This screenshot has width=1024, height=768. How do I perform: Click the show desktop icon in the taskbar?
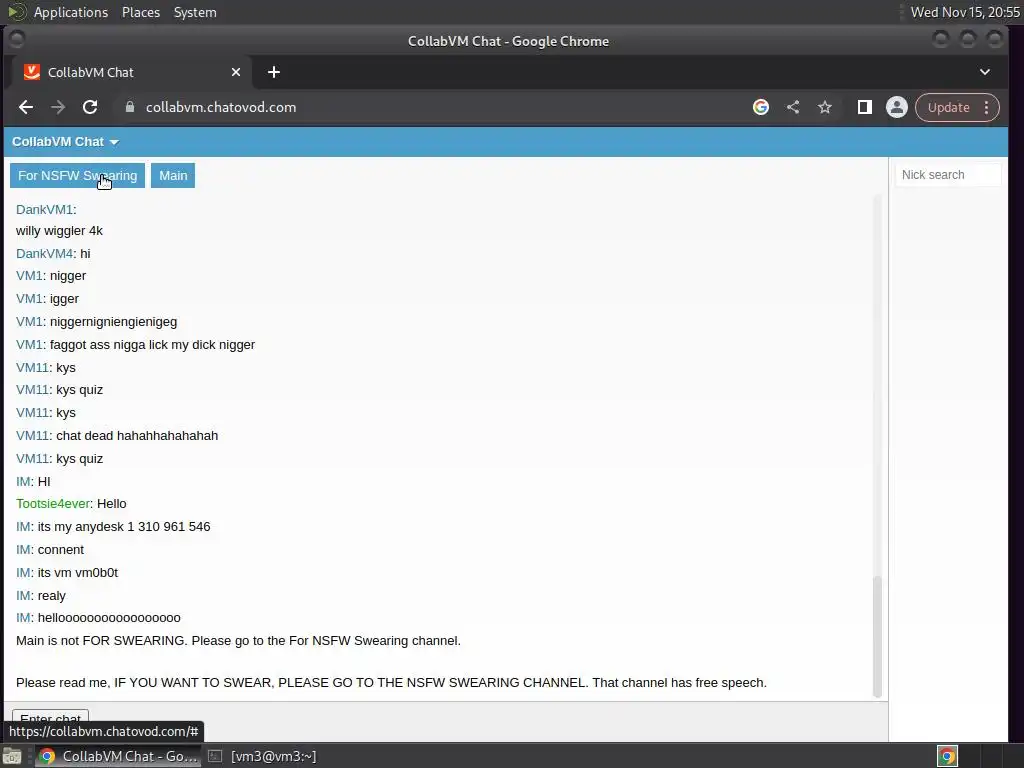12,756
